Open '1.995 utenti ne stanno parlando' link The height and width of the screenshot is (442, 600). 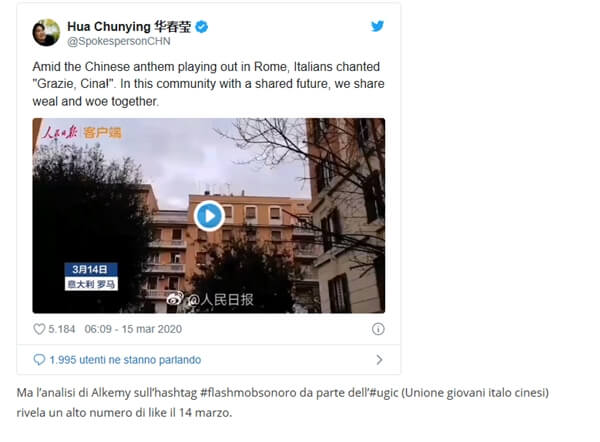point(125,360)
